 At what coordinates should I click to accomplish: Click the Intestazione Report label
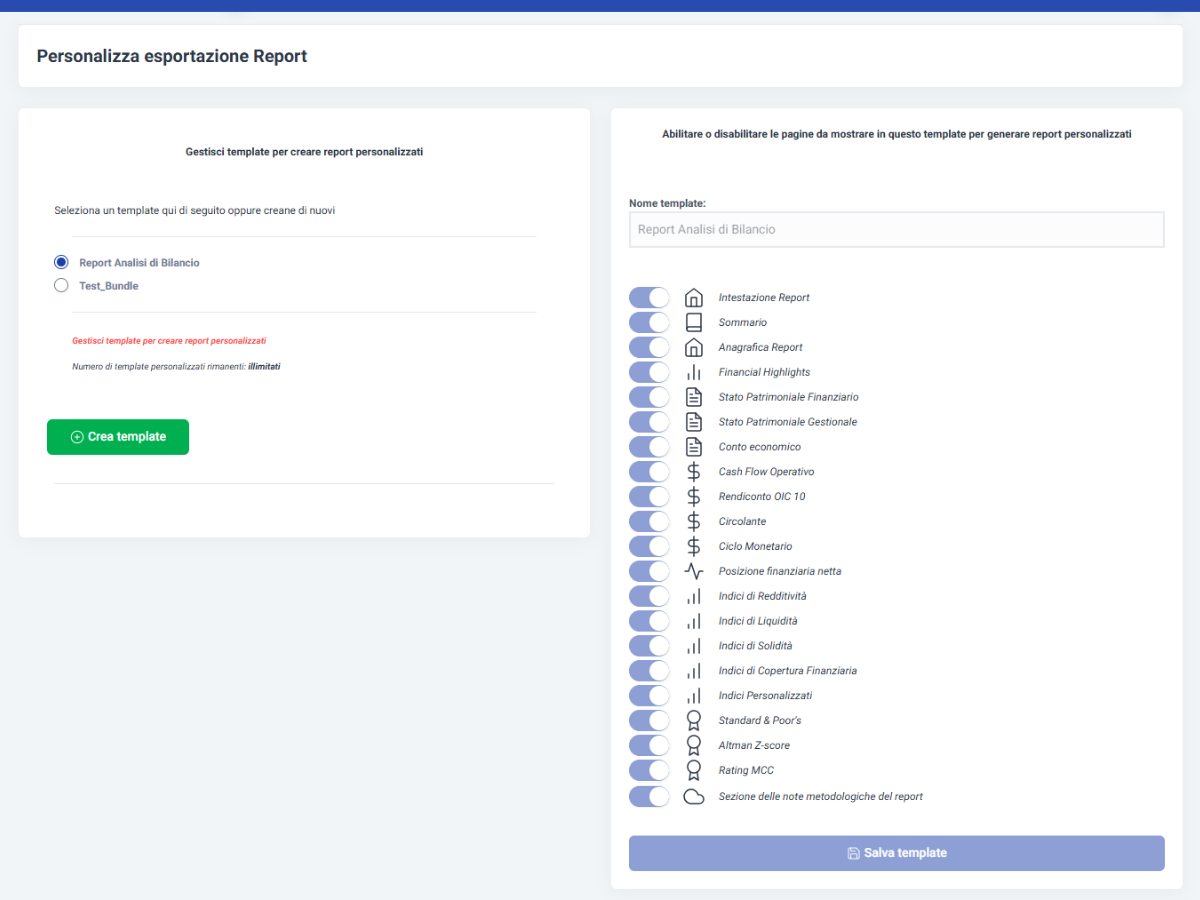[x=764, y=298]
